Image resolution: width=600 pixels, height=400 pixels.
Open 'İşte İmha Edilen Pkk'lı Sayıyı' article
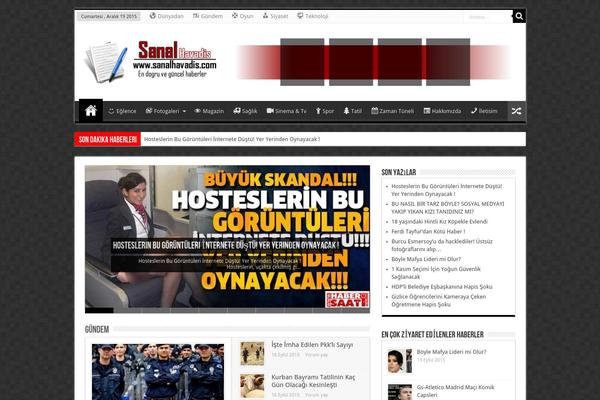click(x=312, y=344)
